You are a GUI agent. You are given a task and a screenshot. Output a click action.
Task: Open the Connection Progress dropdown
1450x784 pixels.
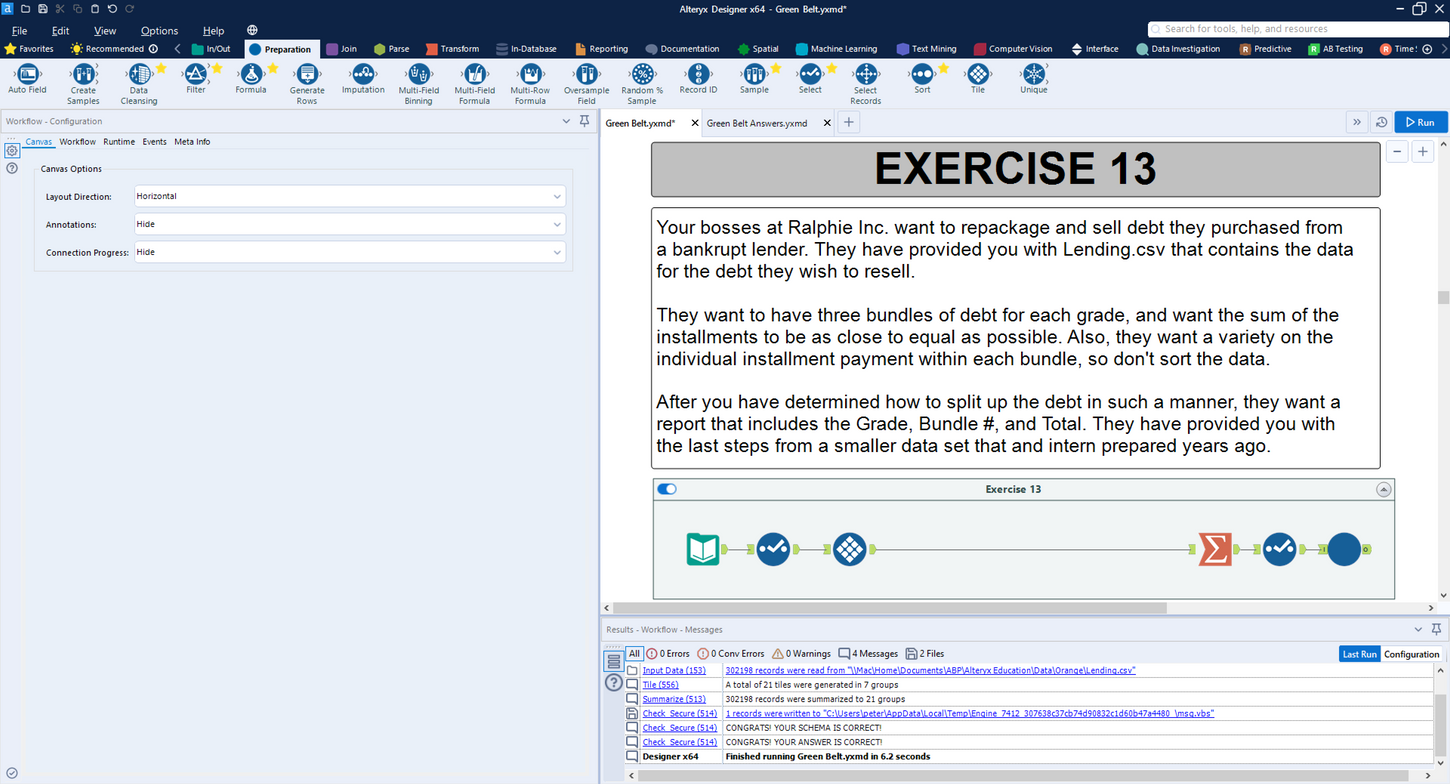click(350, 253)
